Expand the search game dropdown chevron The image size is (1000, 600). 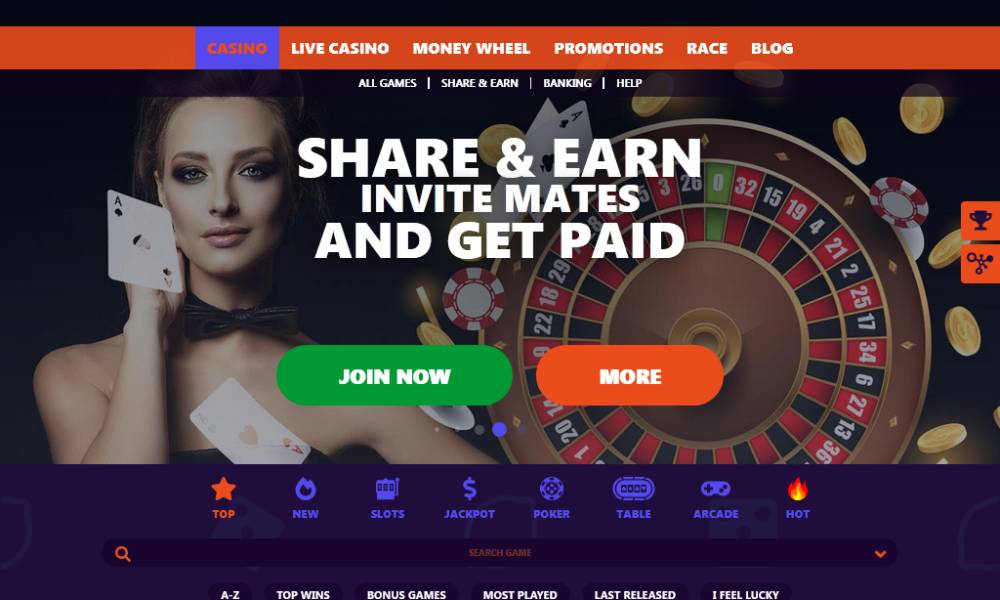[880, 553]
